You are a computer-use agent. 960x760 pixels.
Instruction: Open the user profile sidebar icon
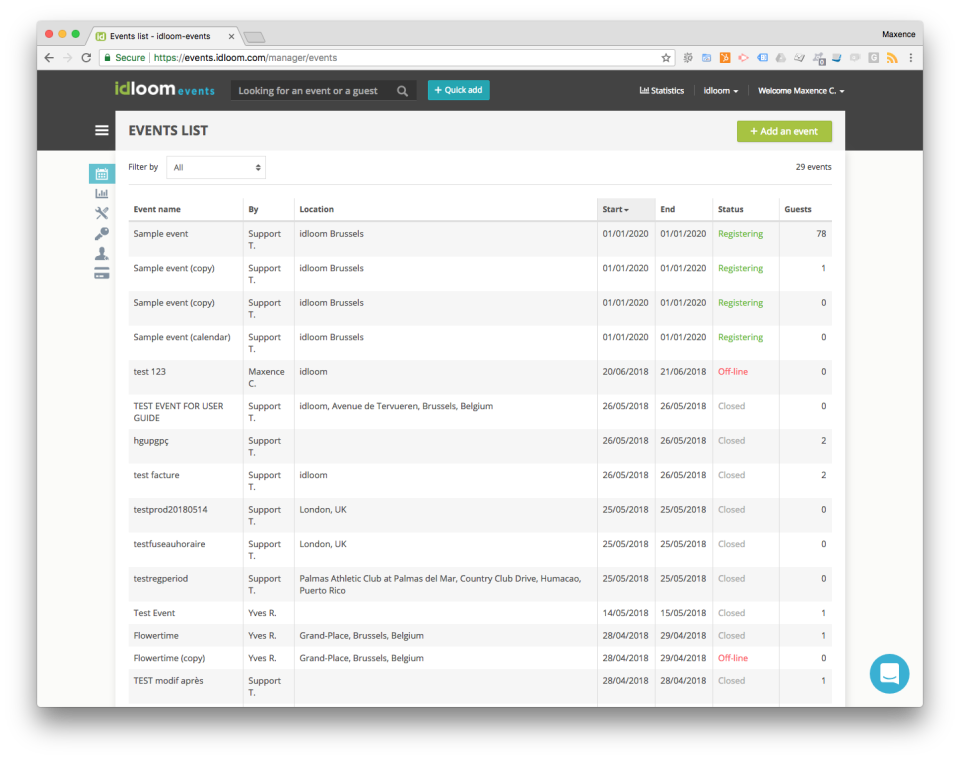coord(102,253)
